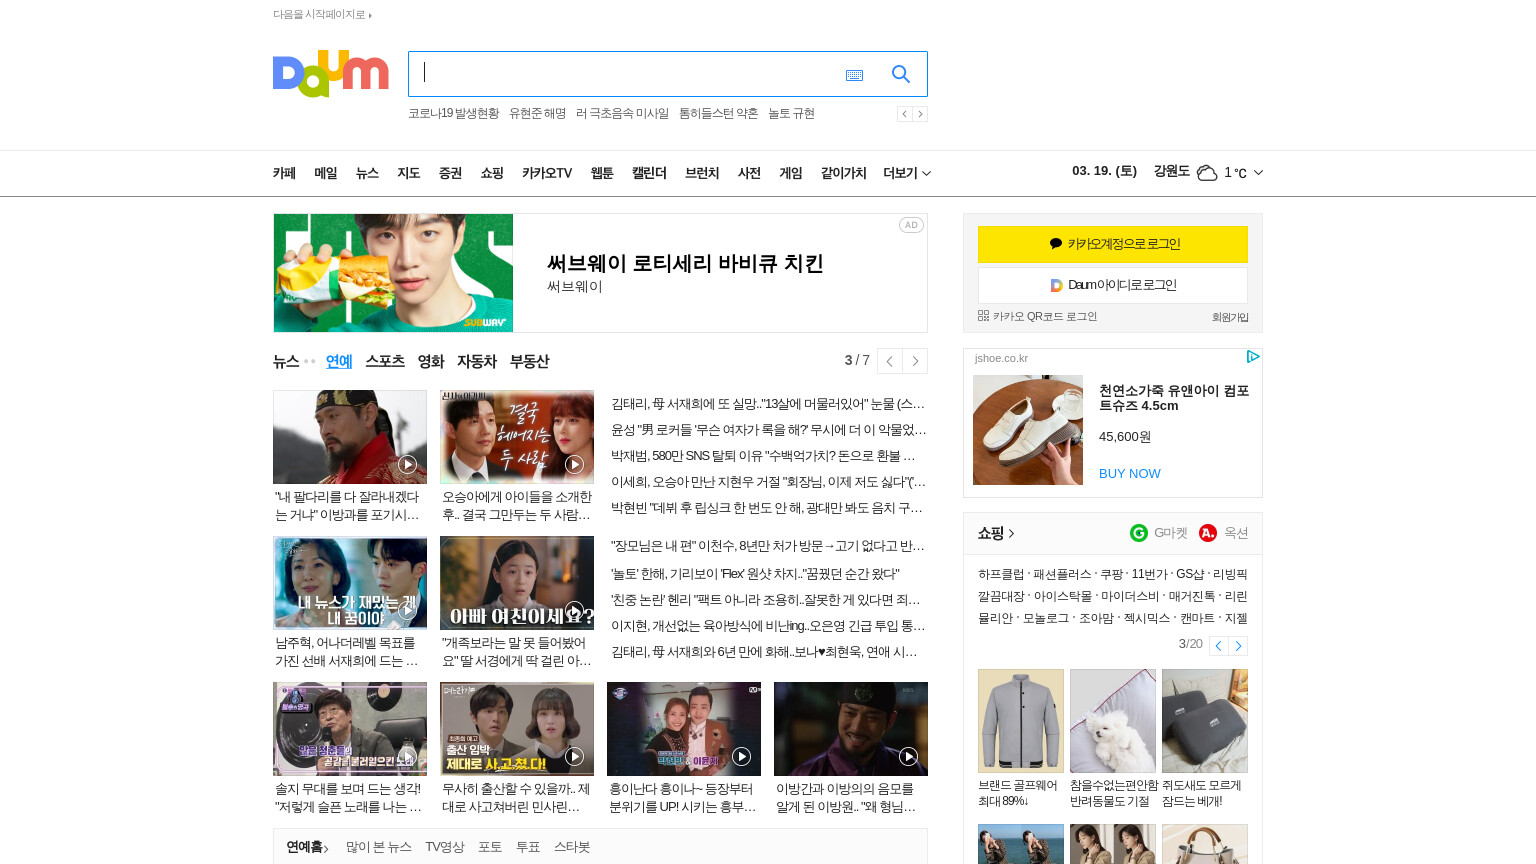This screenshot has height=864, width=1536.
Task: Open the white puppy pet cushion thumbnail
Action: coord(1113,721)
